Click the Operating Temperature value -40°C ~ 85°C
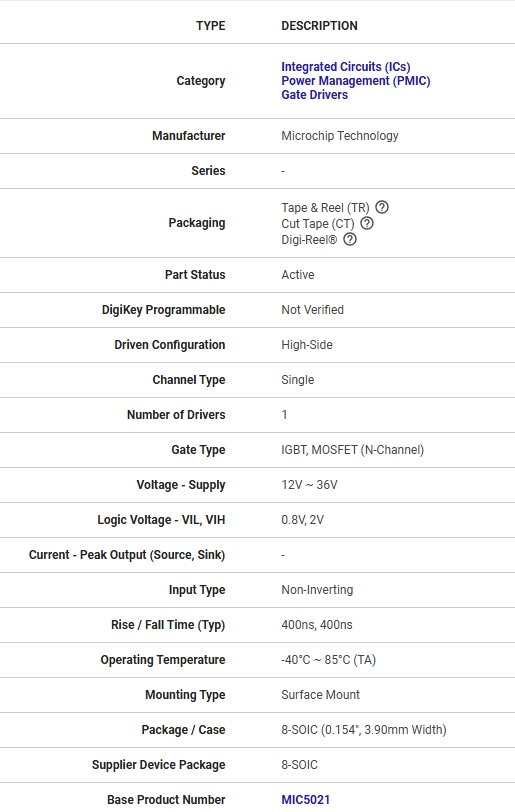 [x=328, y=660]
